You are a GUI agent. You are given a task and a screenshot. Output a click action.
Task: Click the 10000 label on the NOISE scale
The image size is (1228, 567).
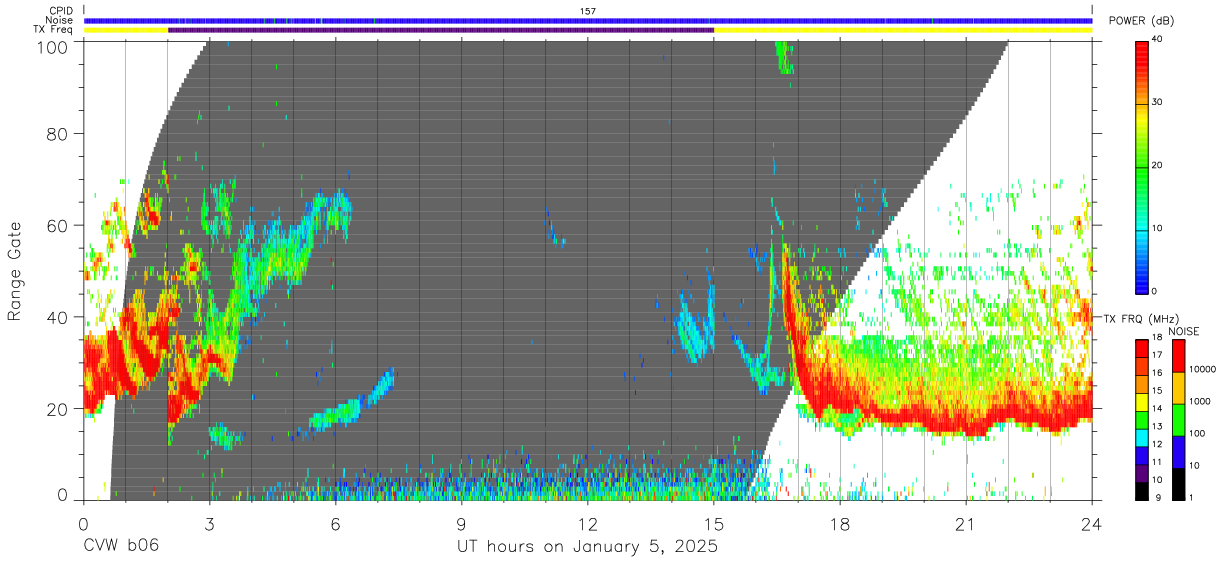coord(1202,368)
